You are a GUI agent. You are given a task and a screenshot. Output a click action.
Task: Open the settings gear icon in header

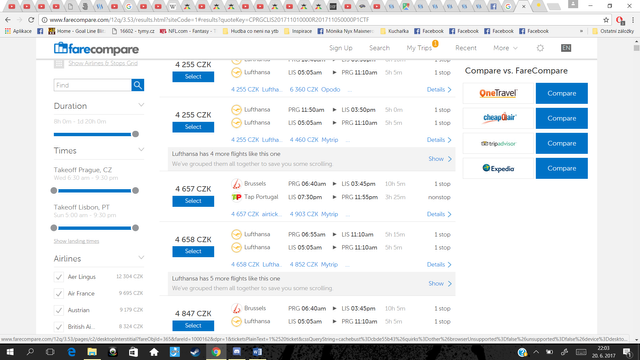[540, 48]
